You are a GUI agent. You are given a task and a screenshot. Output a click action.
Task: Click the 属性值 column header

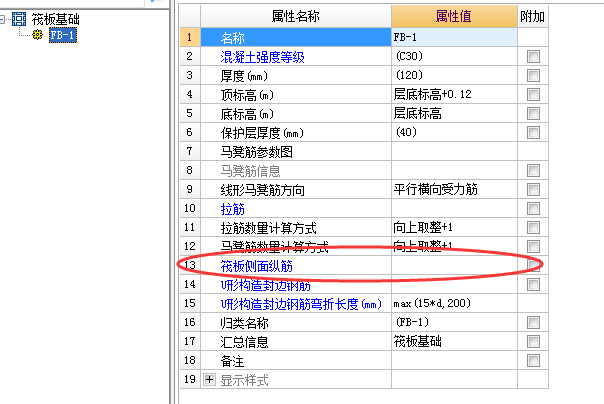(x=454, y=16)
